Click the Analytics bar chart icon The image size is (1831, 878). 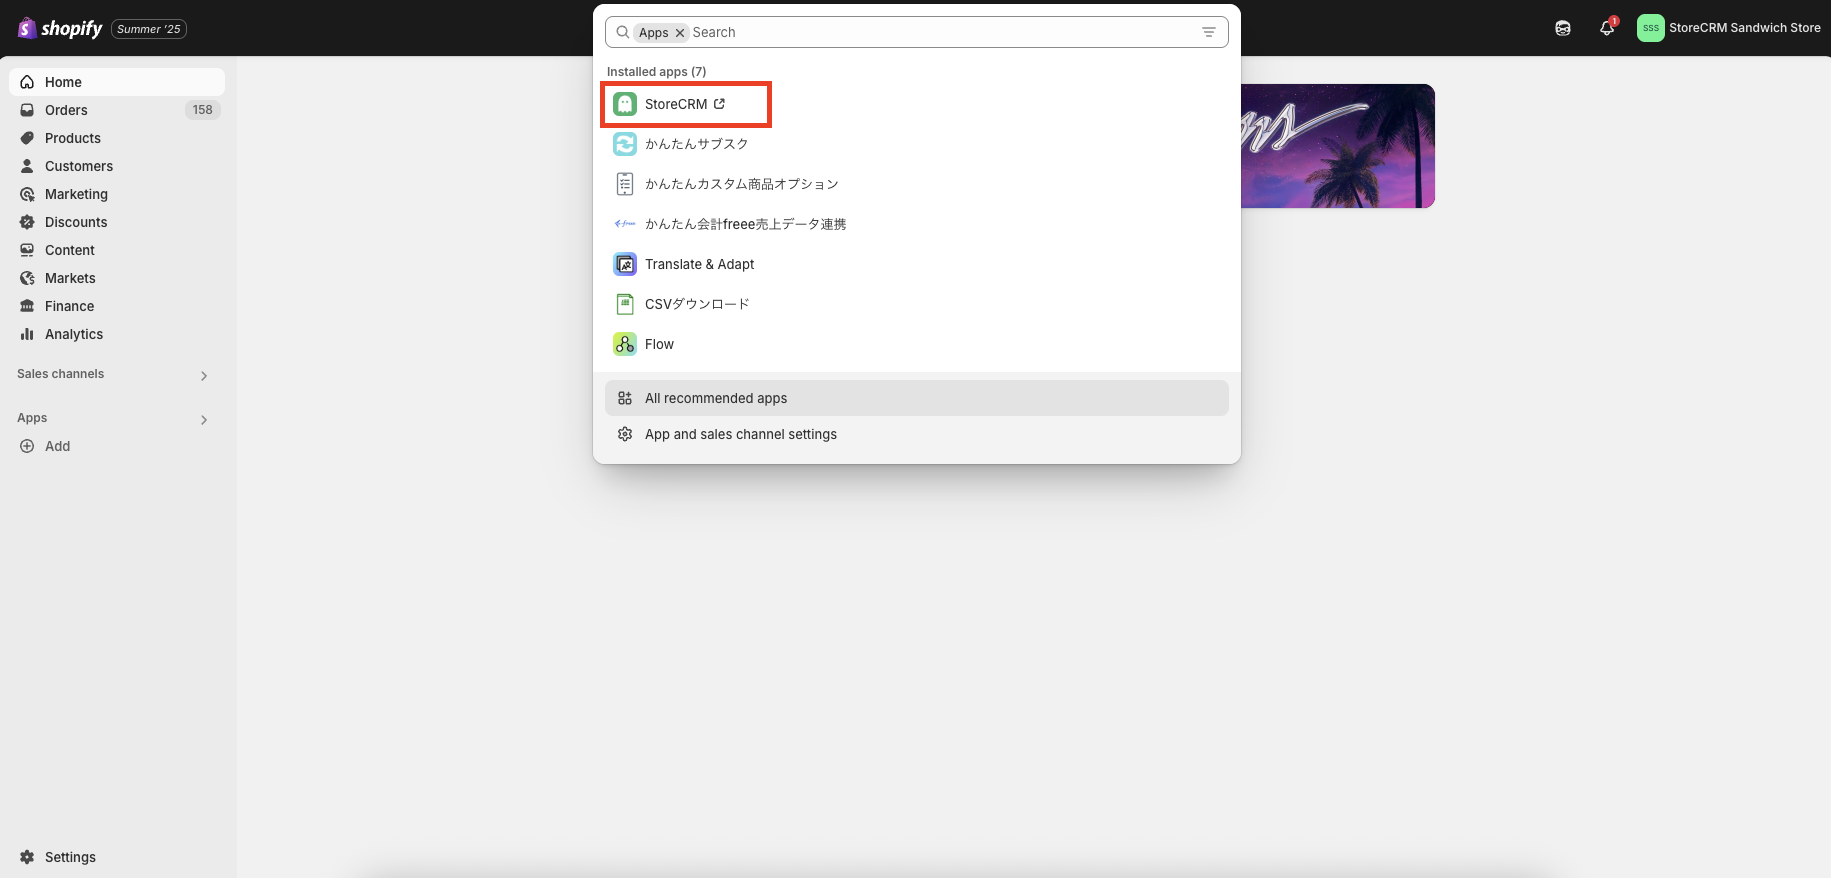pos(27,334)
